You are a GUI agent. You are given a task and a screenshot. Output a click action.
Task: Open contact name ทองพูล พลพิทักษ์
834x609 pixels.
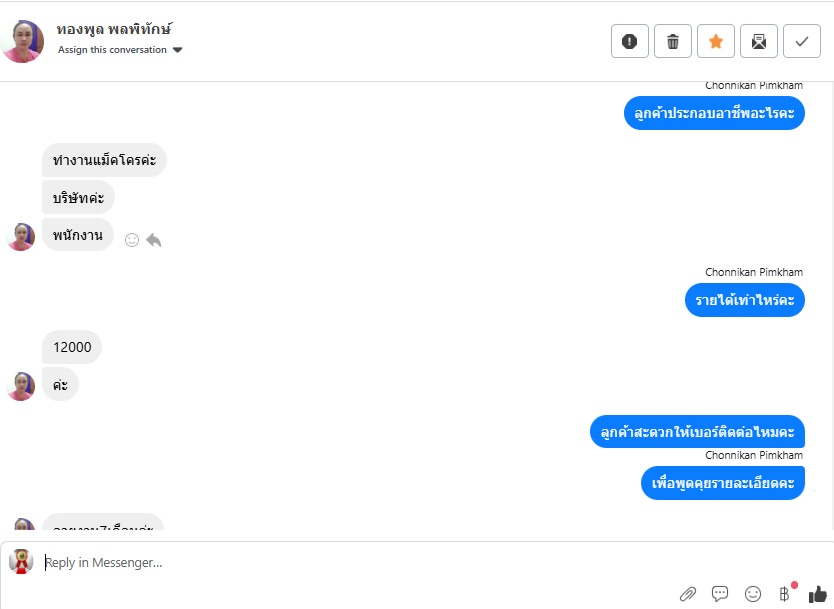click(114, 29)
